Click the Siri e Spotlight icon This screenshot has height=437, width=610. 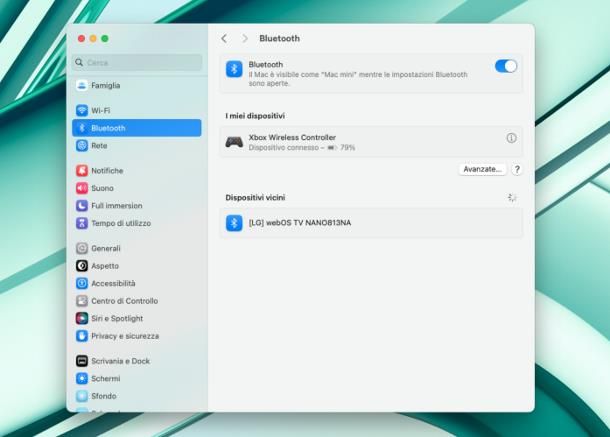pyautogui.click(x=82, y=318)
